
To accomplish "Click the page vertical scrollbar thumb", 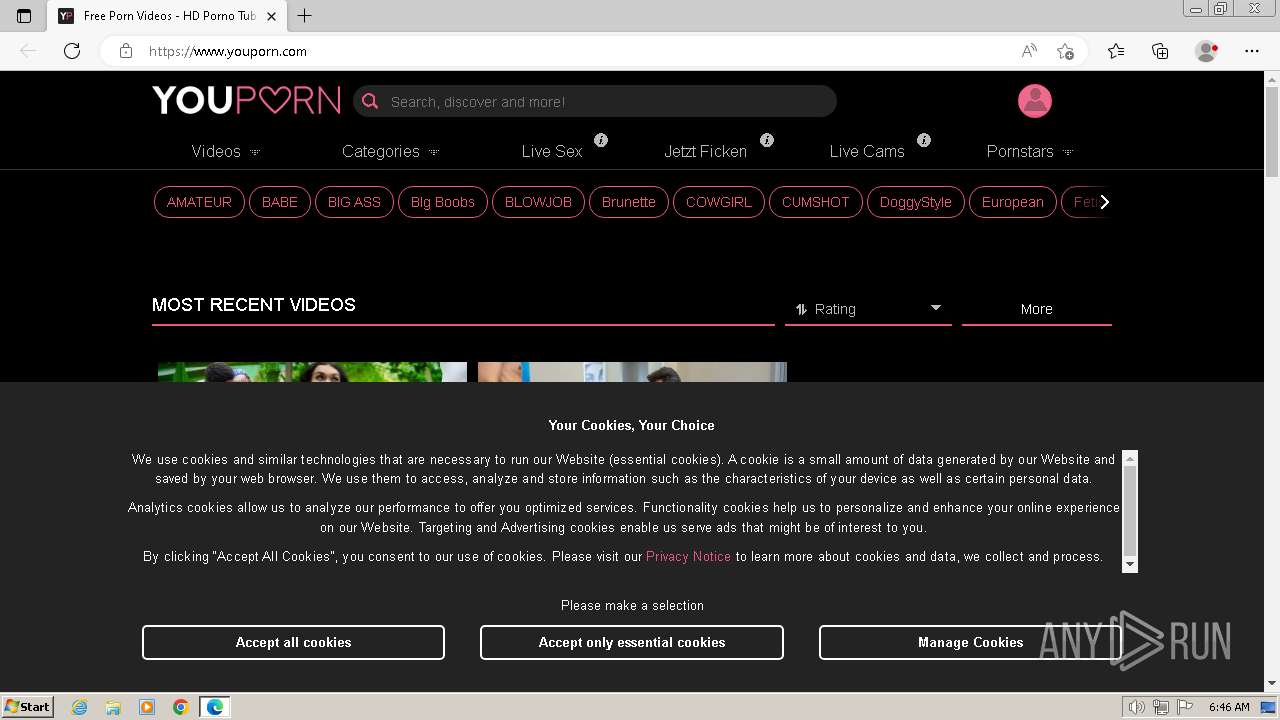I will [1272, 133].
